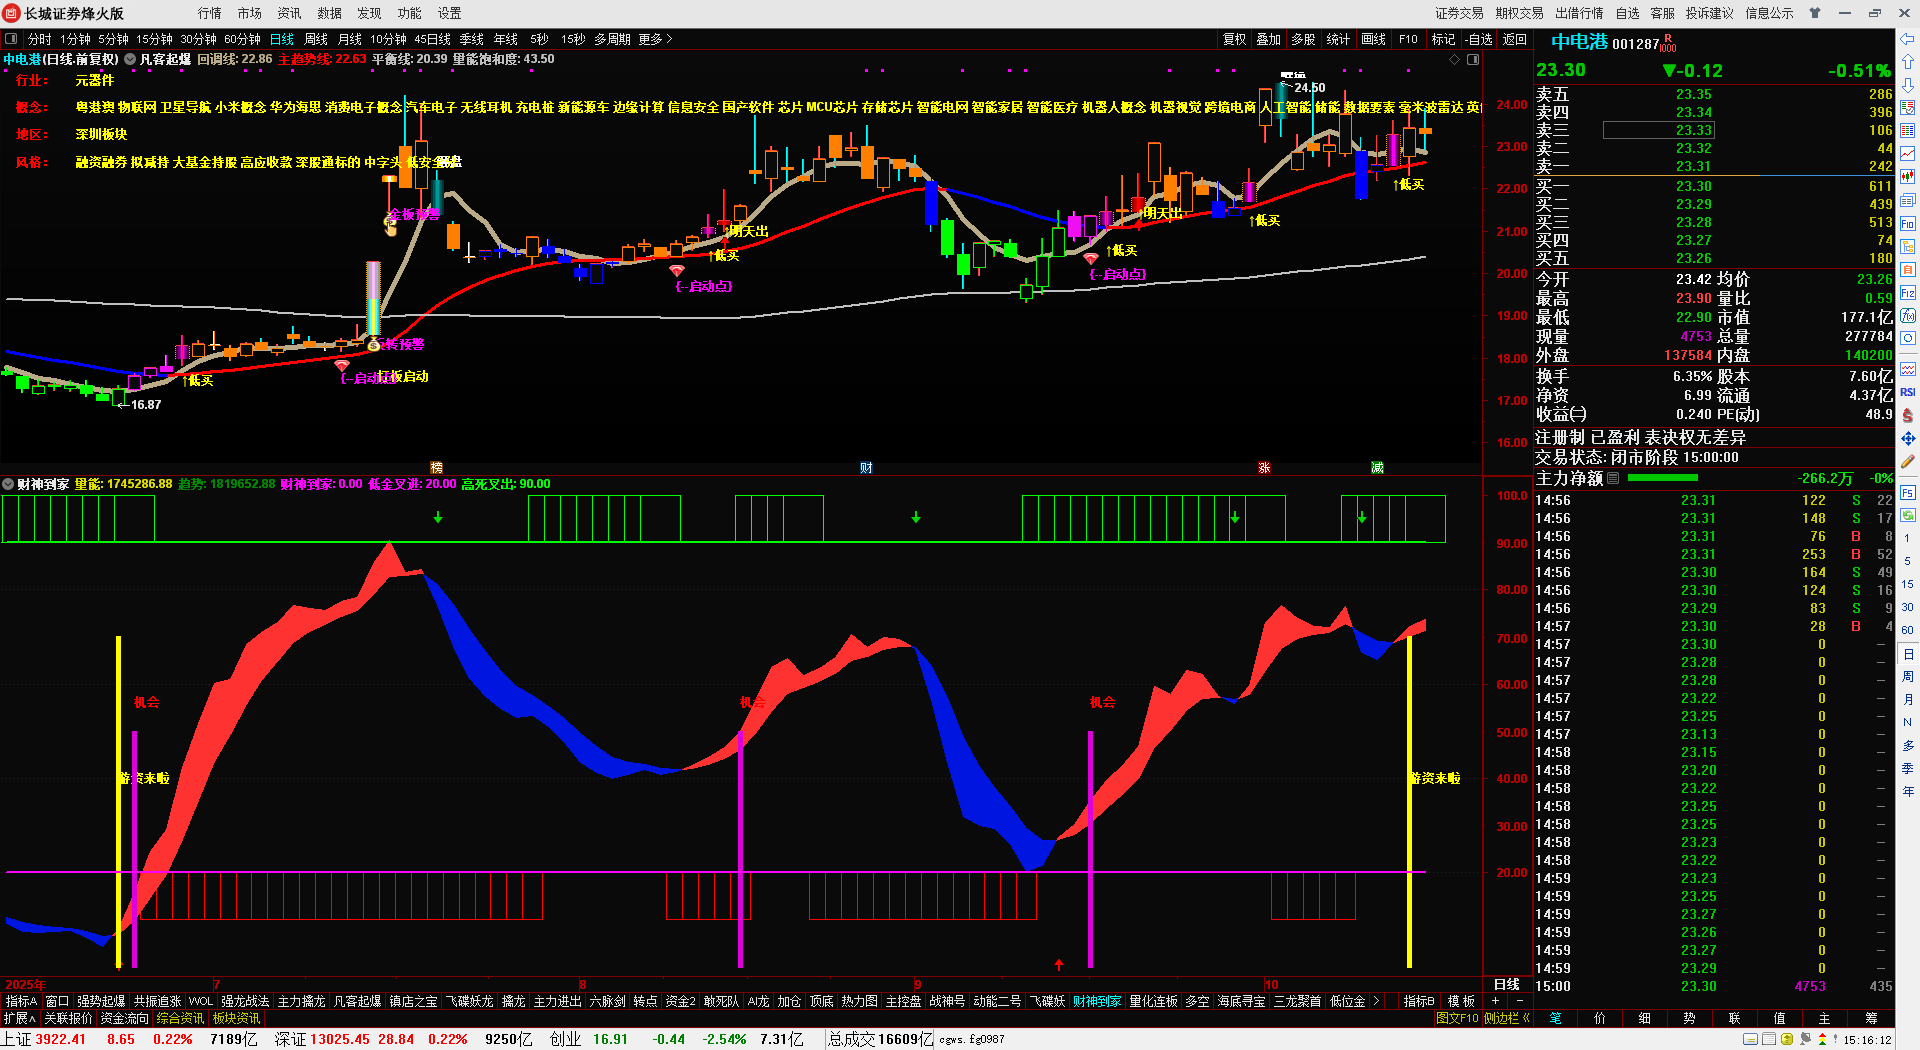Image resolution: width=1920 pixels, height=1050 pixels.
Task: Click the 上证 3922.41 index in status bar
Action: (44, 1039)
